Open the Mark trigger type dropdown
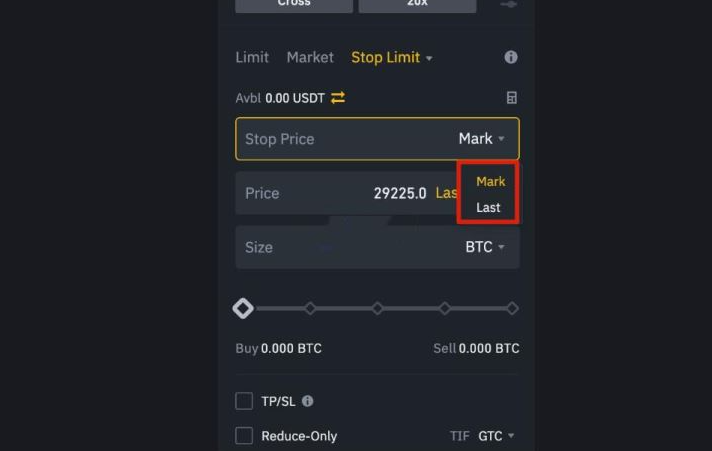This screenshot has height=451, width=712. (482, 139)
